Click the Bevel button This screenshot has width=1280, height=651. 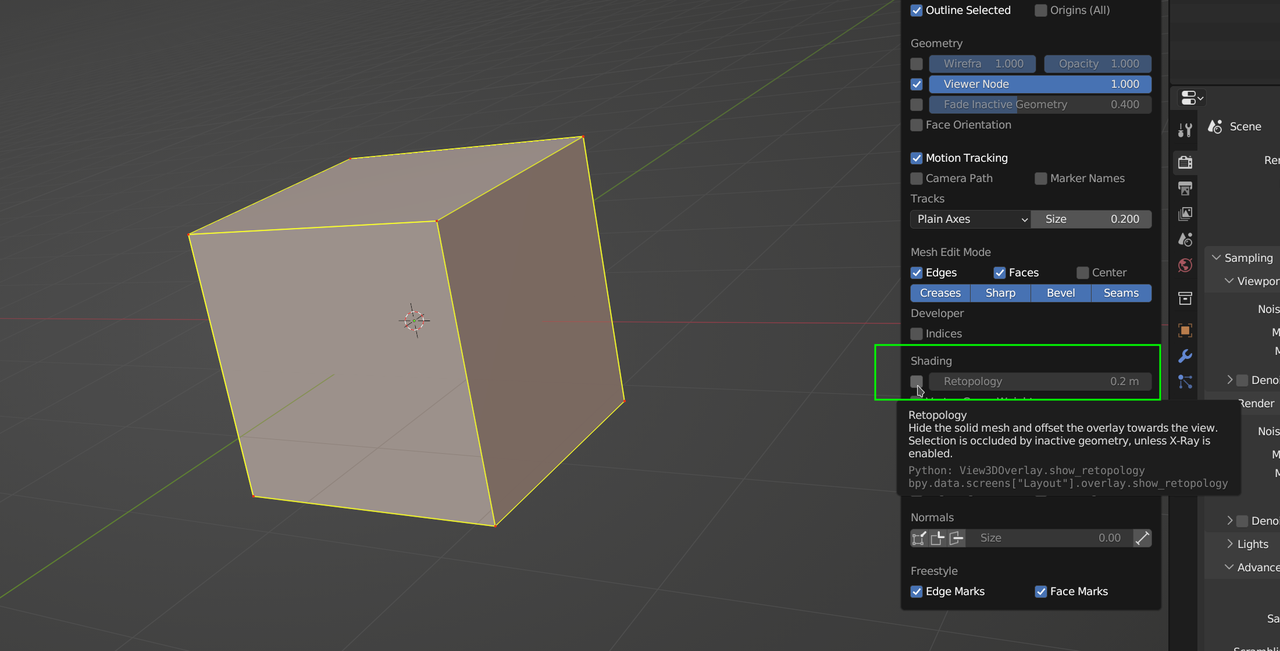coord(1060,292)
